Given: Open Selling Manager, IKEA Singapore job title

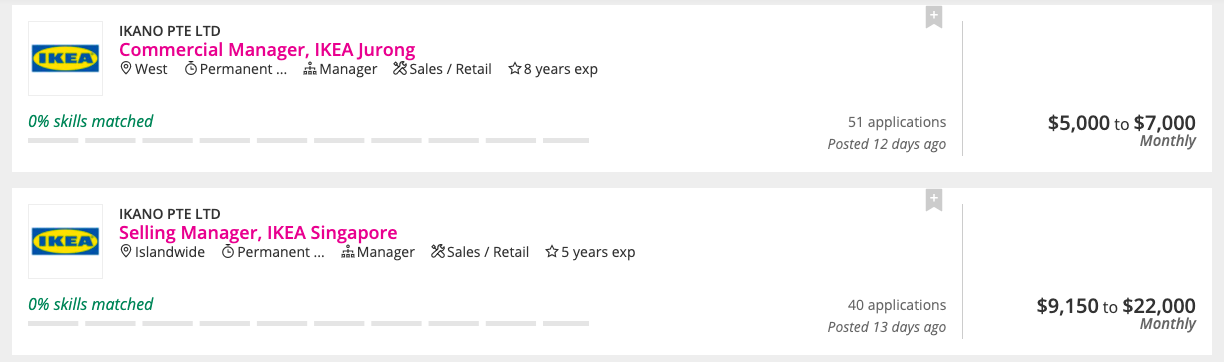Looking at the screenshot, I should point(258,232).
